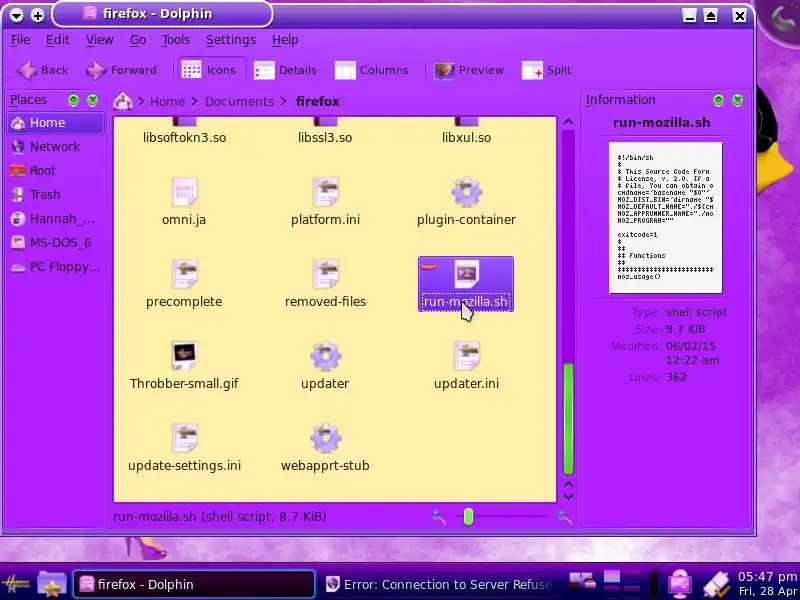The image size is (800, 600).
Task: Expand the arrow after Home breadcrumb
Action: pyautogui.click(x=194, y=102)
